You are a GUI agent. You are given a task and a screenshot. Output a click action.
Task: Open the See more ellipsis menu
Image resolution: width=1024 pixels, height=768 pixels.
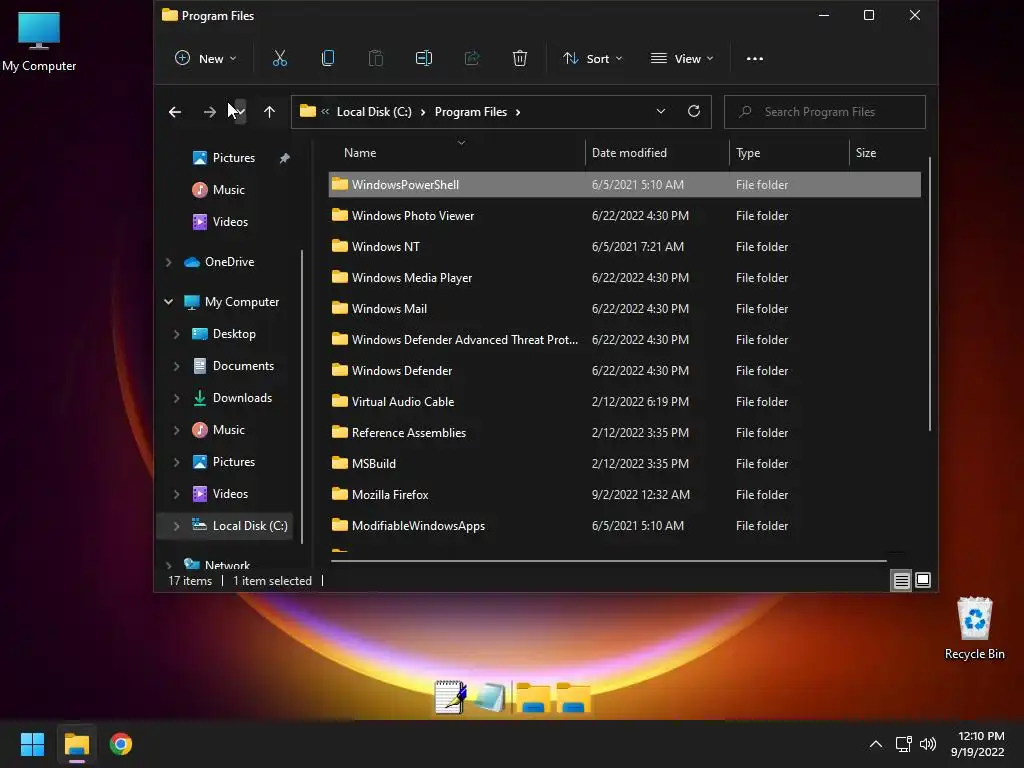[754, 59]
